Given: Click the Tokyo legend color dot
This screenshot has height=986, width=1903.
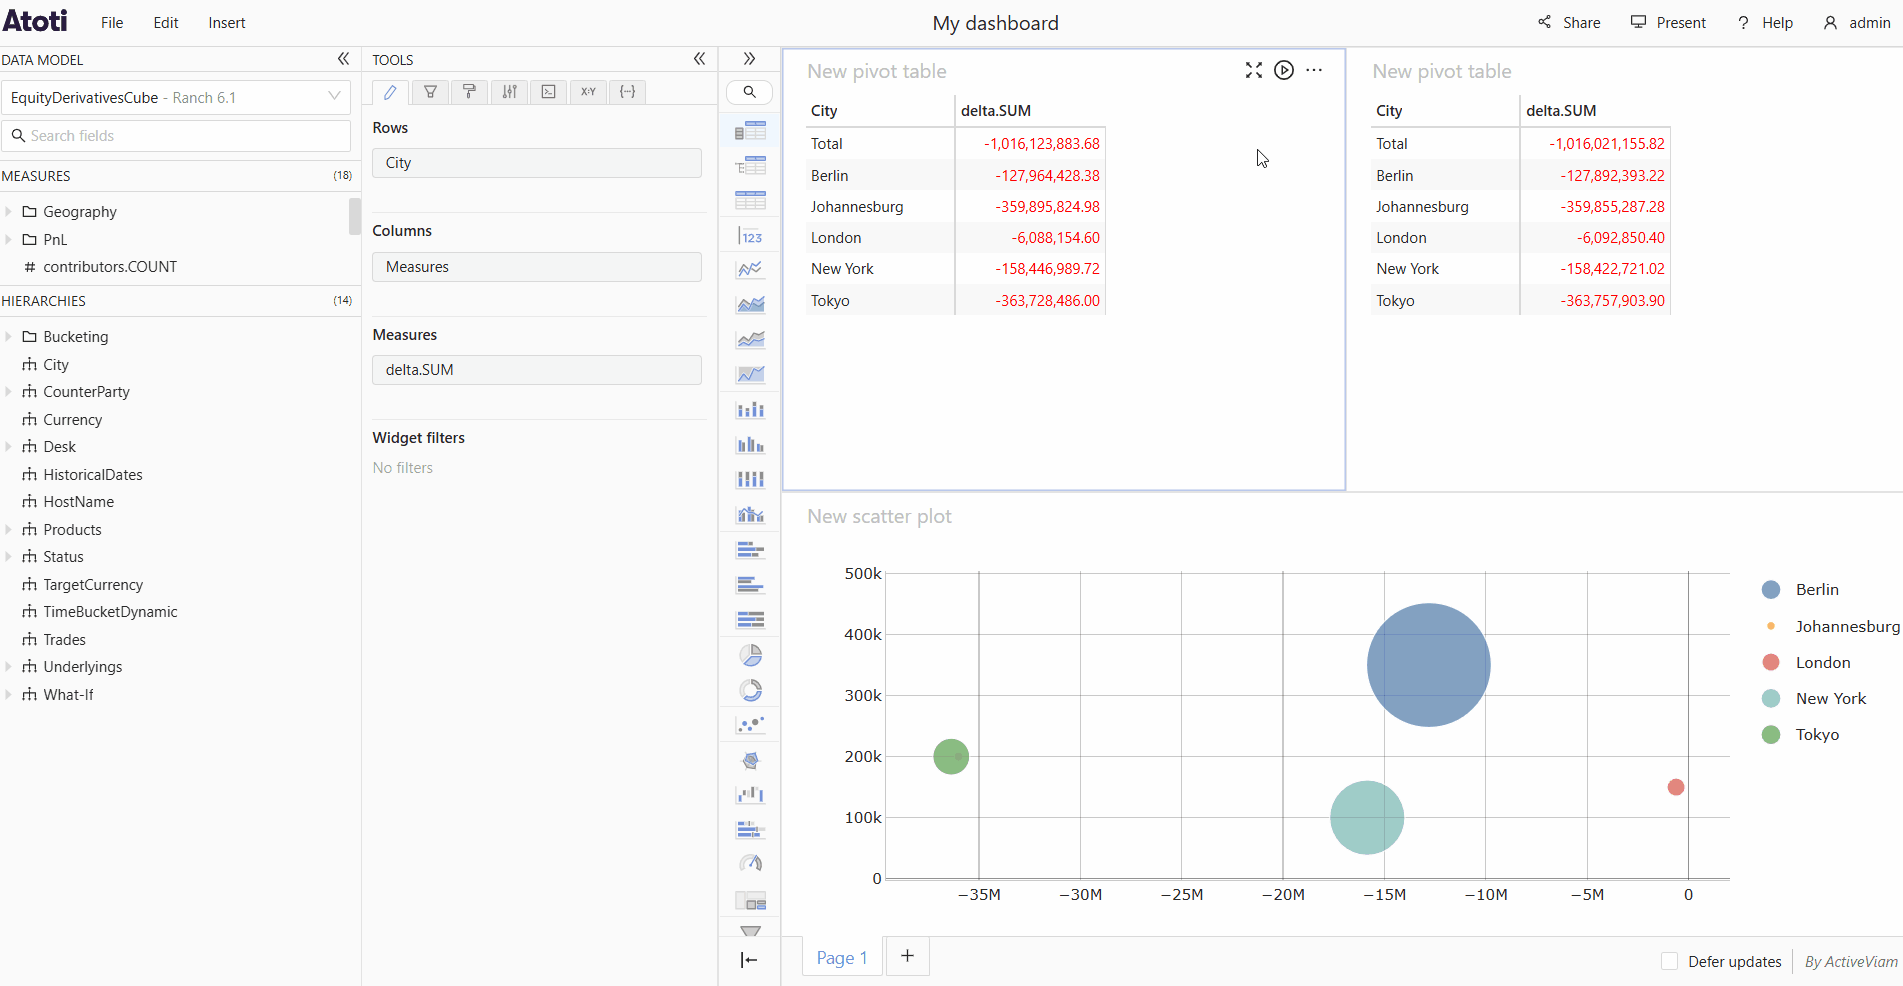Looking at the screenshot, I should point(1771,735).
